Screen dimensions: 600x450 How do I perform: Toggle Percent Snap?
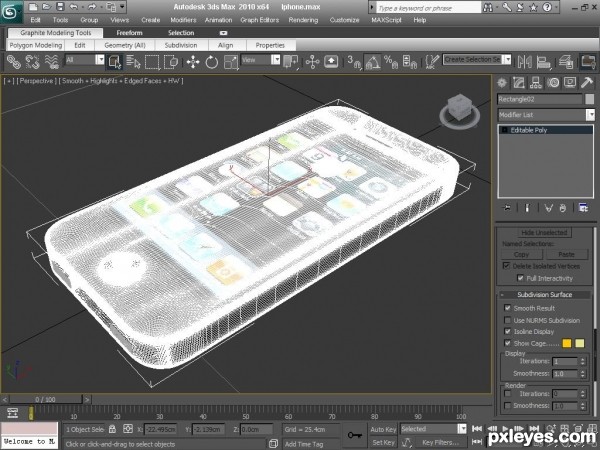point(391,61)
